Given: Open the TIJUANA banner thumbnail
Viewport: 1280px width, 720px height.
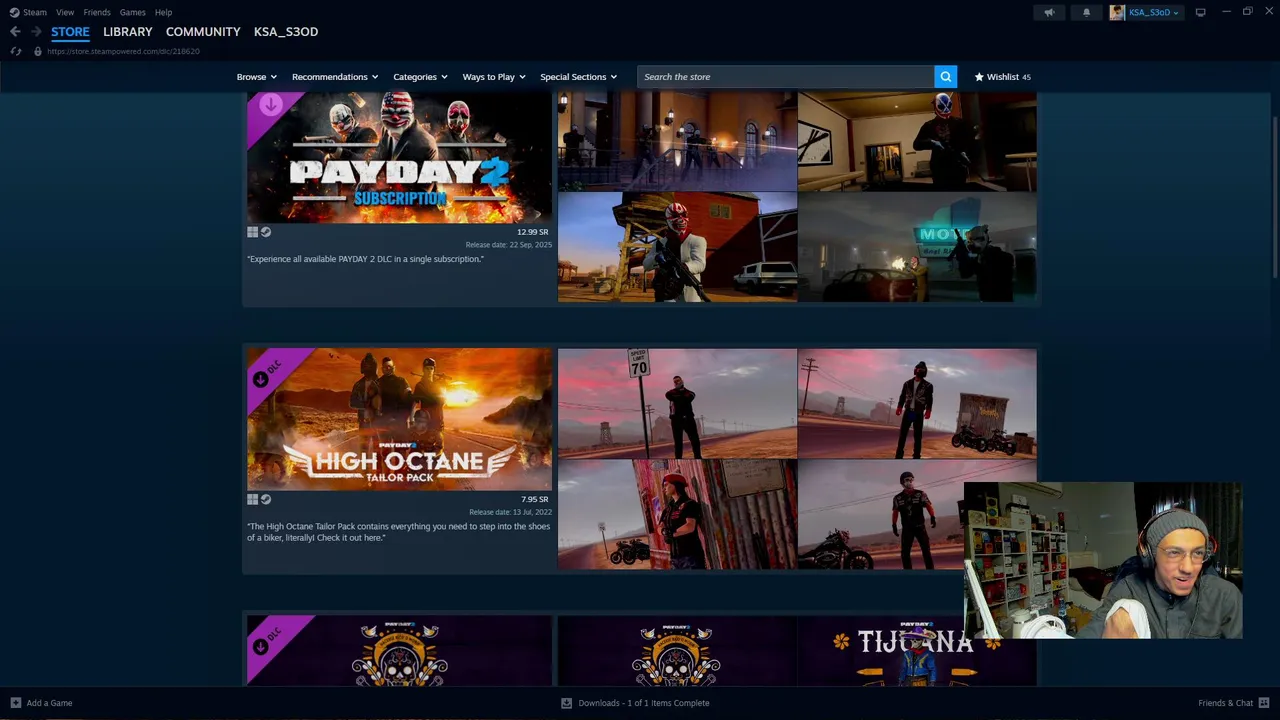Looking at the screenshot, I should point(917,651).
